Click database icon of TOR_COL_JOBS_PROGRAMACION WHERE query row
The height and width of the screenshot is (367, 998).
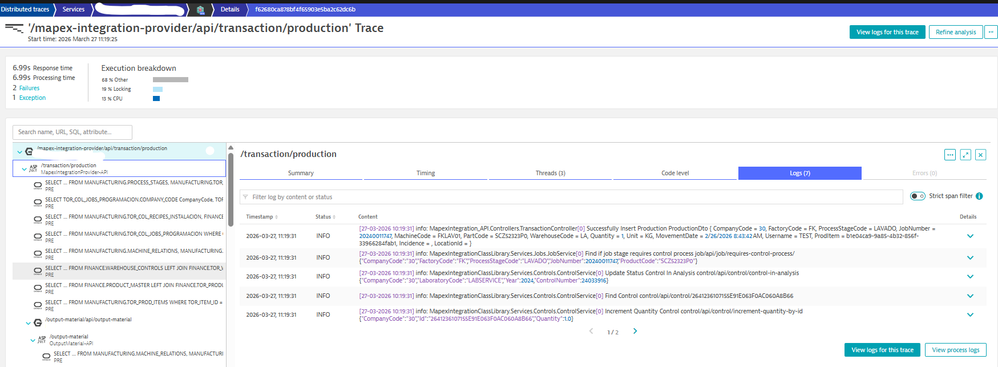pos(38,237)
